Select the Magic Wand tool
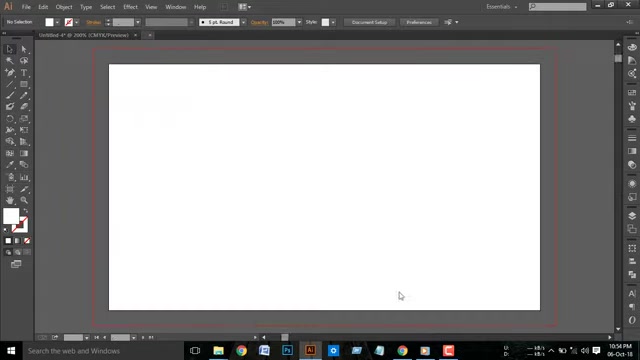This screenshot has width=640, height=360. tap(10, 61)
